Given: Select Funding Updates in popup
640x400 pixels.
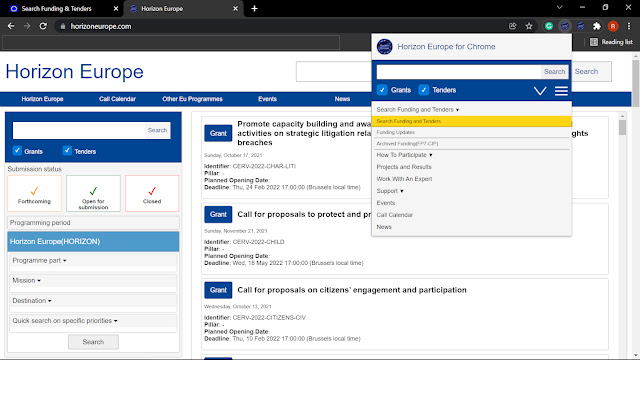Looking at the screenshot, I should pos(396,133).
